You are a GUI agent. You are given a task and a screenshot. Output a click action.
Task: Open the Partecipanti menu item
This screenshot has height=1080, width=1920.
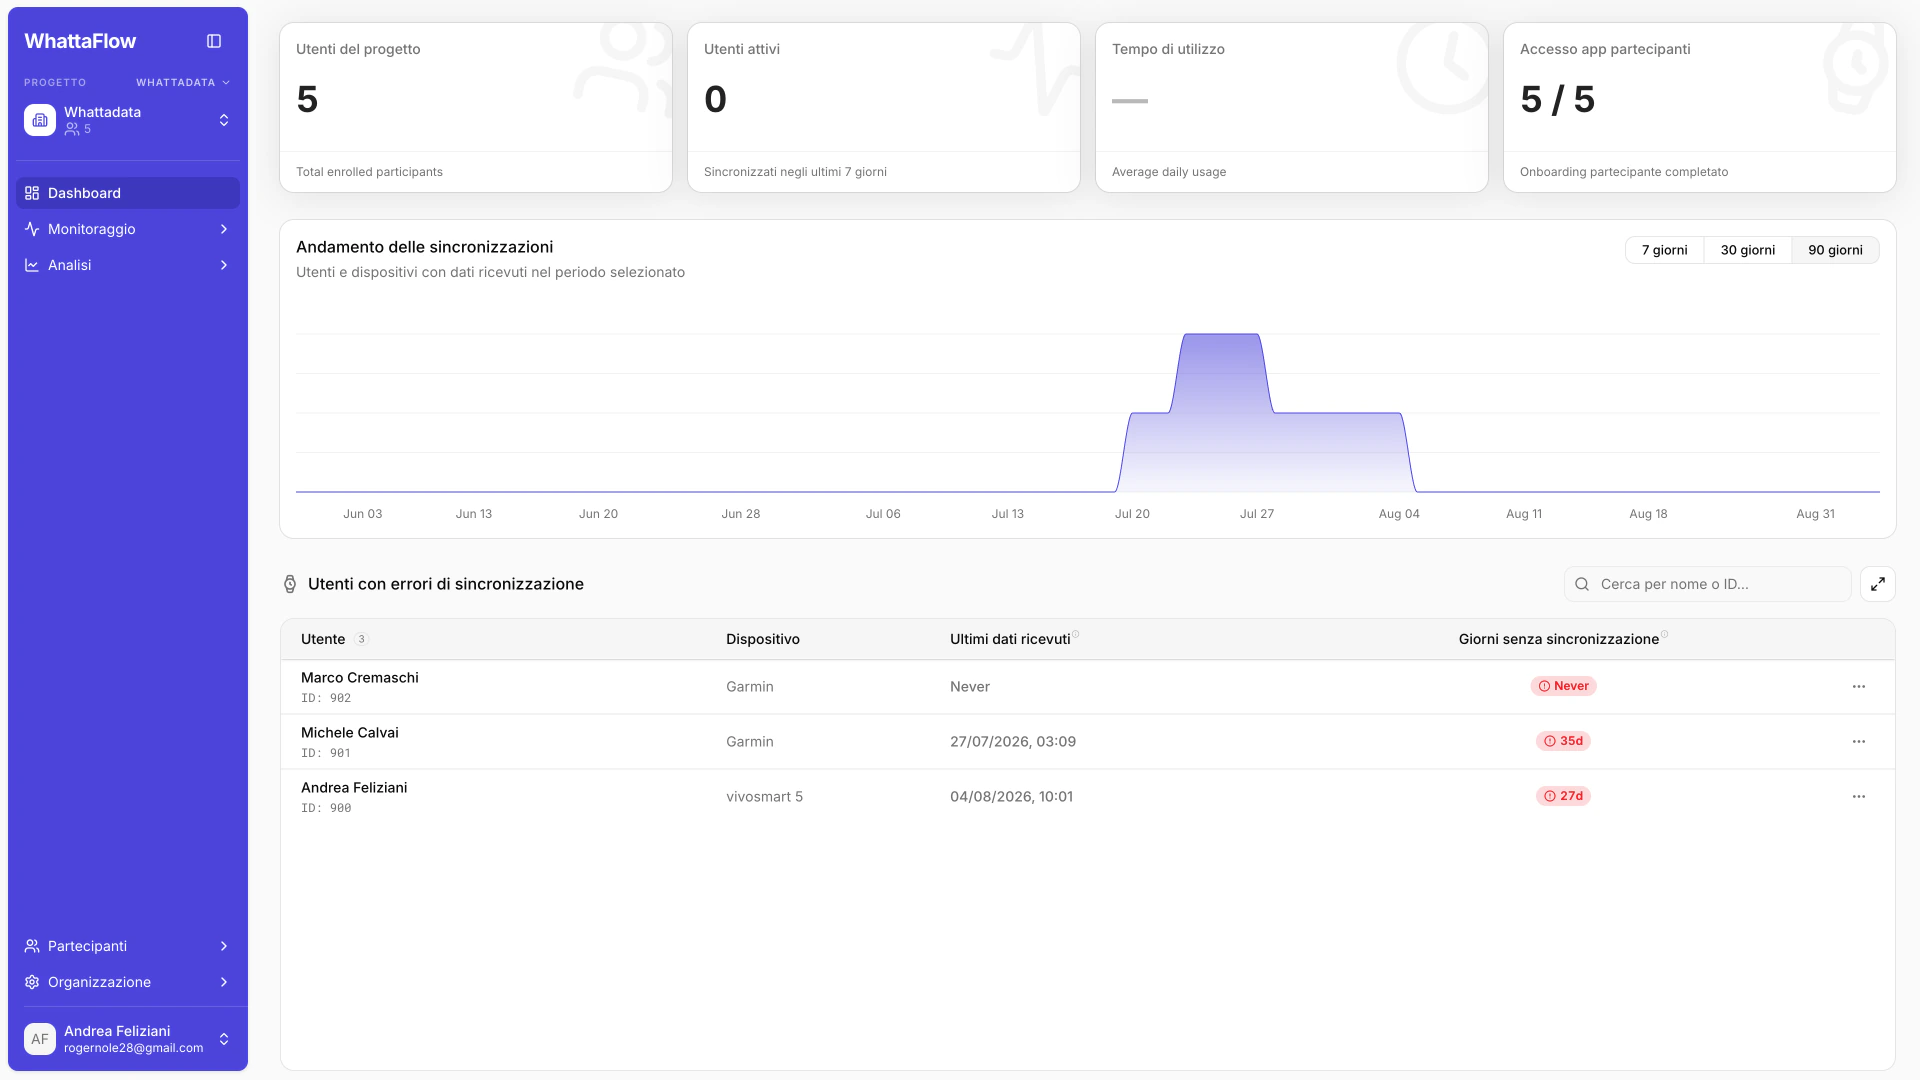pos(128,946)
